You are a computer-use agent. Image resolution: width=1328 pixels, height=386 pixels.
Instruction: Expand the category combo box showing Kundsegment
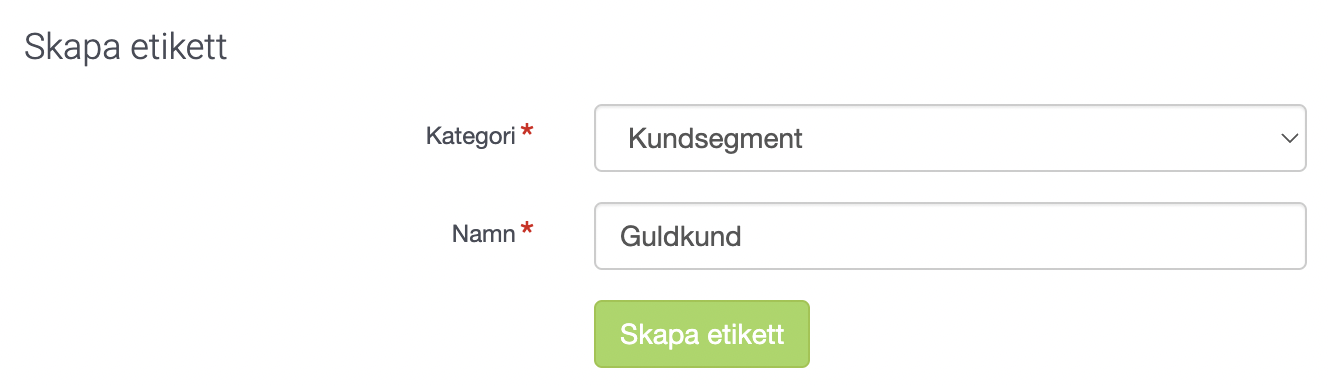(950, 138)
